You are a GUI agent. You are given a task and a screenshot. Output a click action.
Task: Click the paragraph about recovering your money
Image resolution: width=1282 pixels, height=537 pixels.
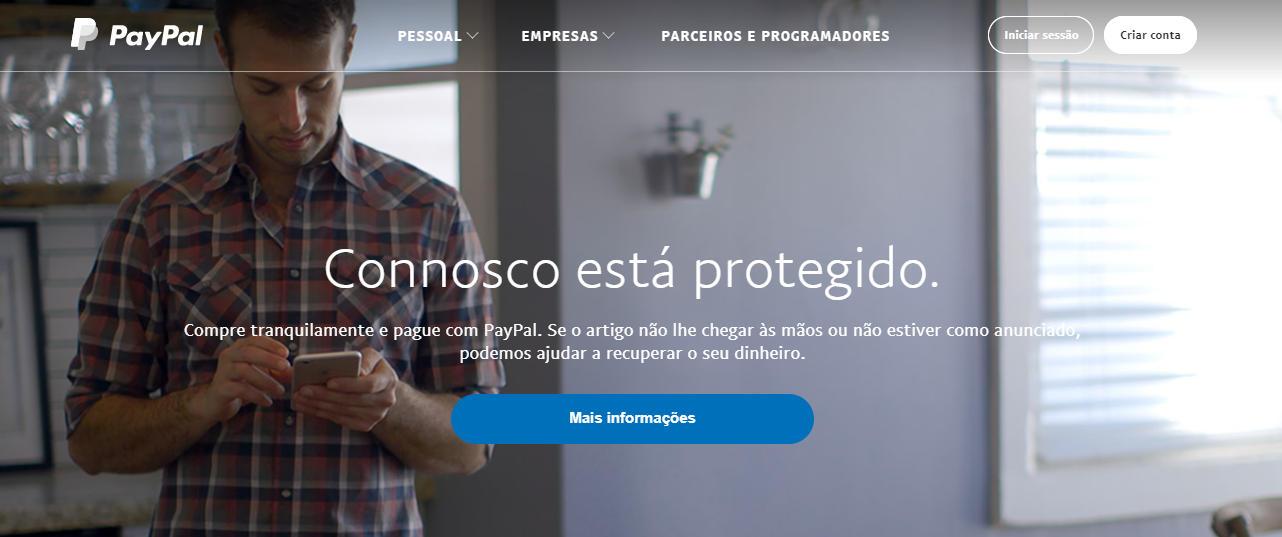(x=632, y=341)
